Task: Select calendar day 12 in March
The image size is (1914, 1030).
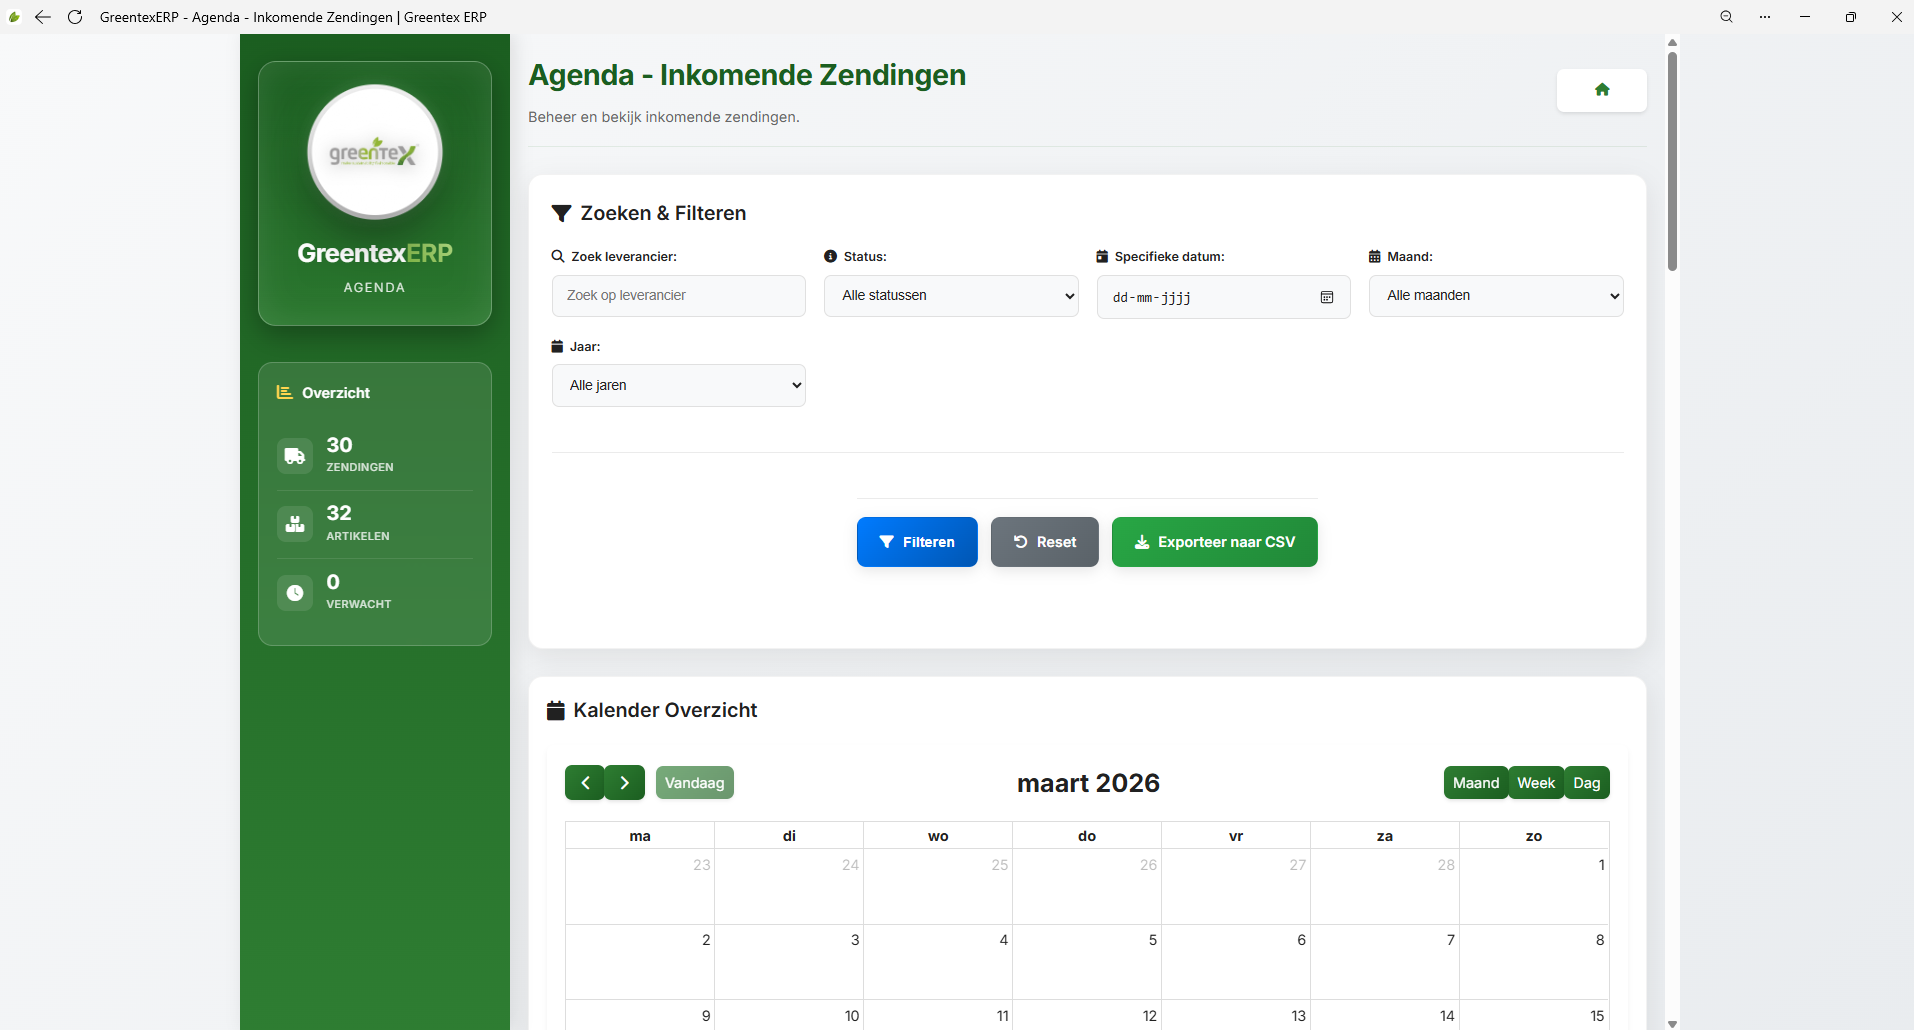Action: [1087, 1015]
